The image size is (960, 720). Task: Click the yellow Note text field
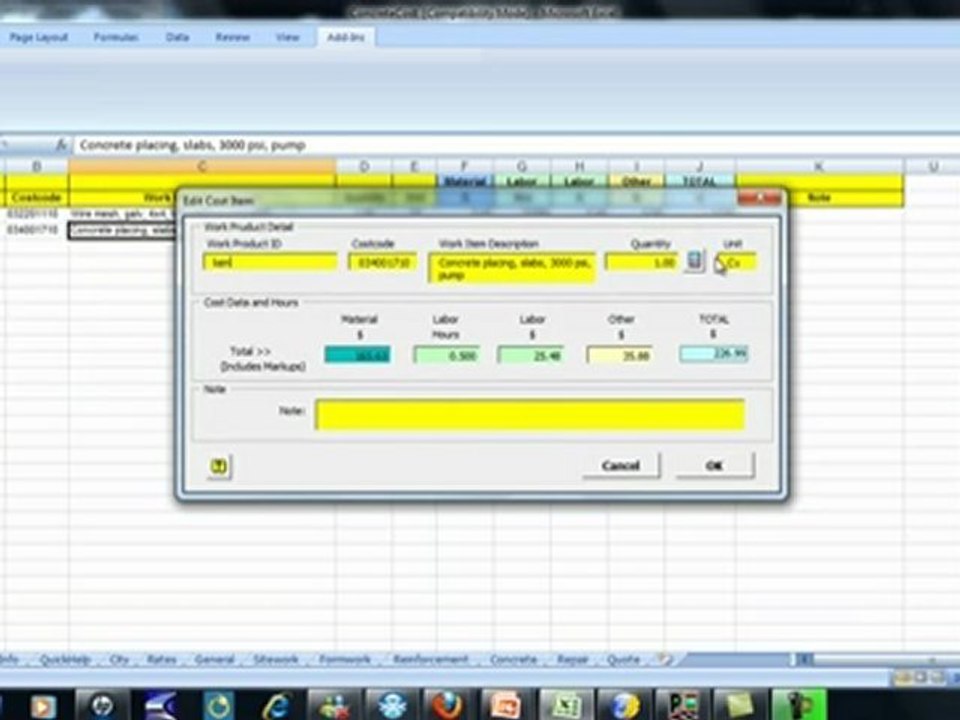[x=530, y=414]
